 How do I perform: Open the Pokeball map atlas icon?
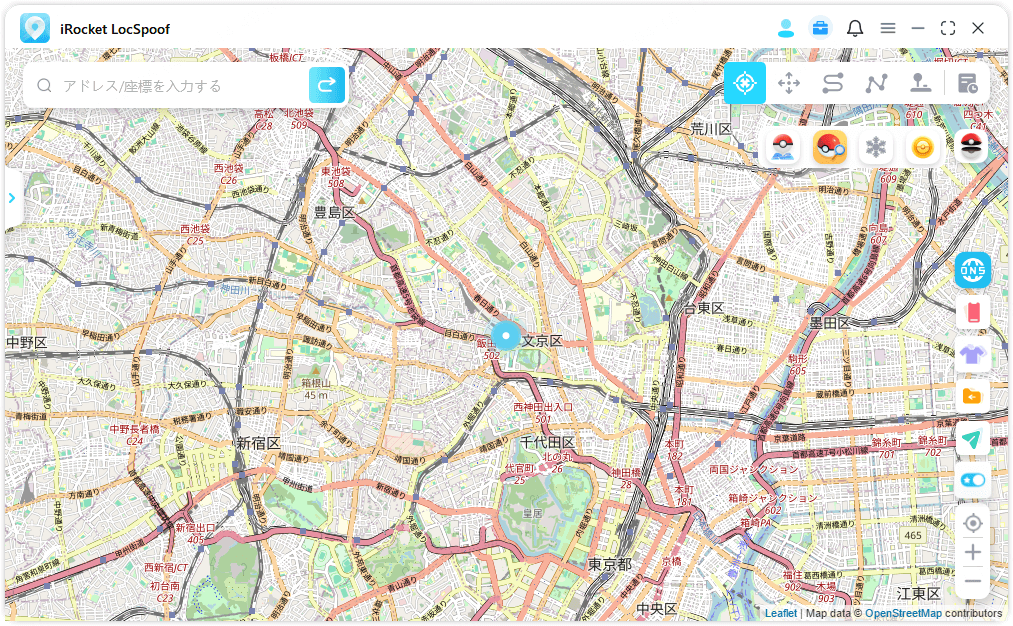pyautogui.click(x=783, y=148)
